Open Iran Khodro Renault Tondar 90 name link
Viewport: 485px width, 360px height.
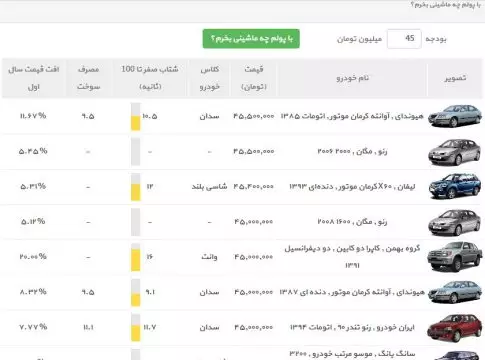tap(352, 328)
